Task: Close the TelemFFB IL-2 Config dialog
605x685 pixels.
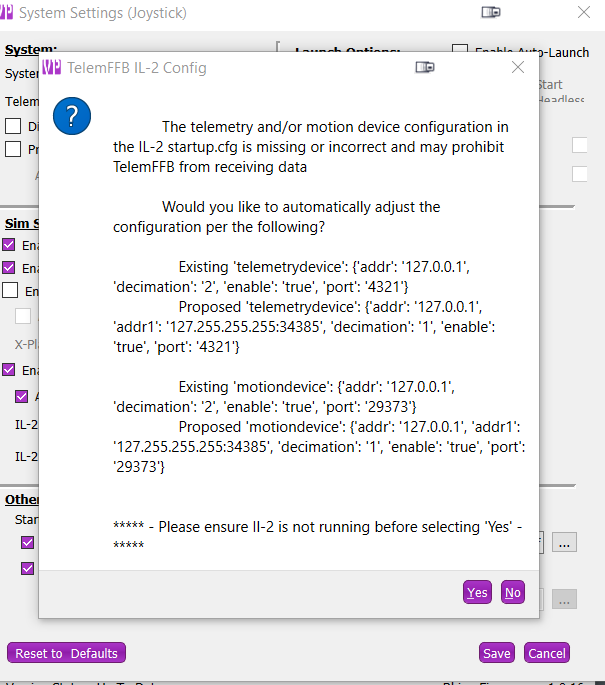Action: (518, 67)
